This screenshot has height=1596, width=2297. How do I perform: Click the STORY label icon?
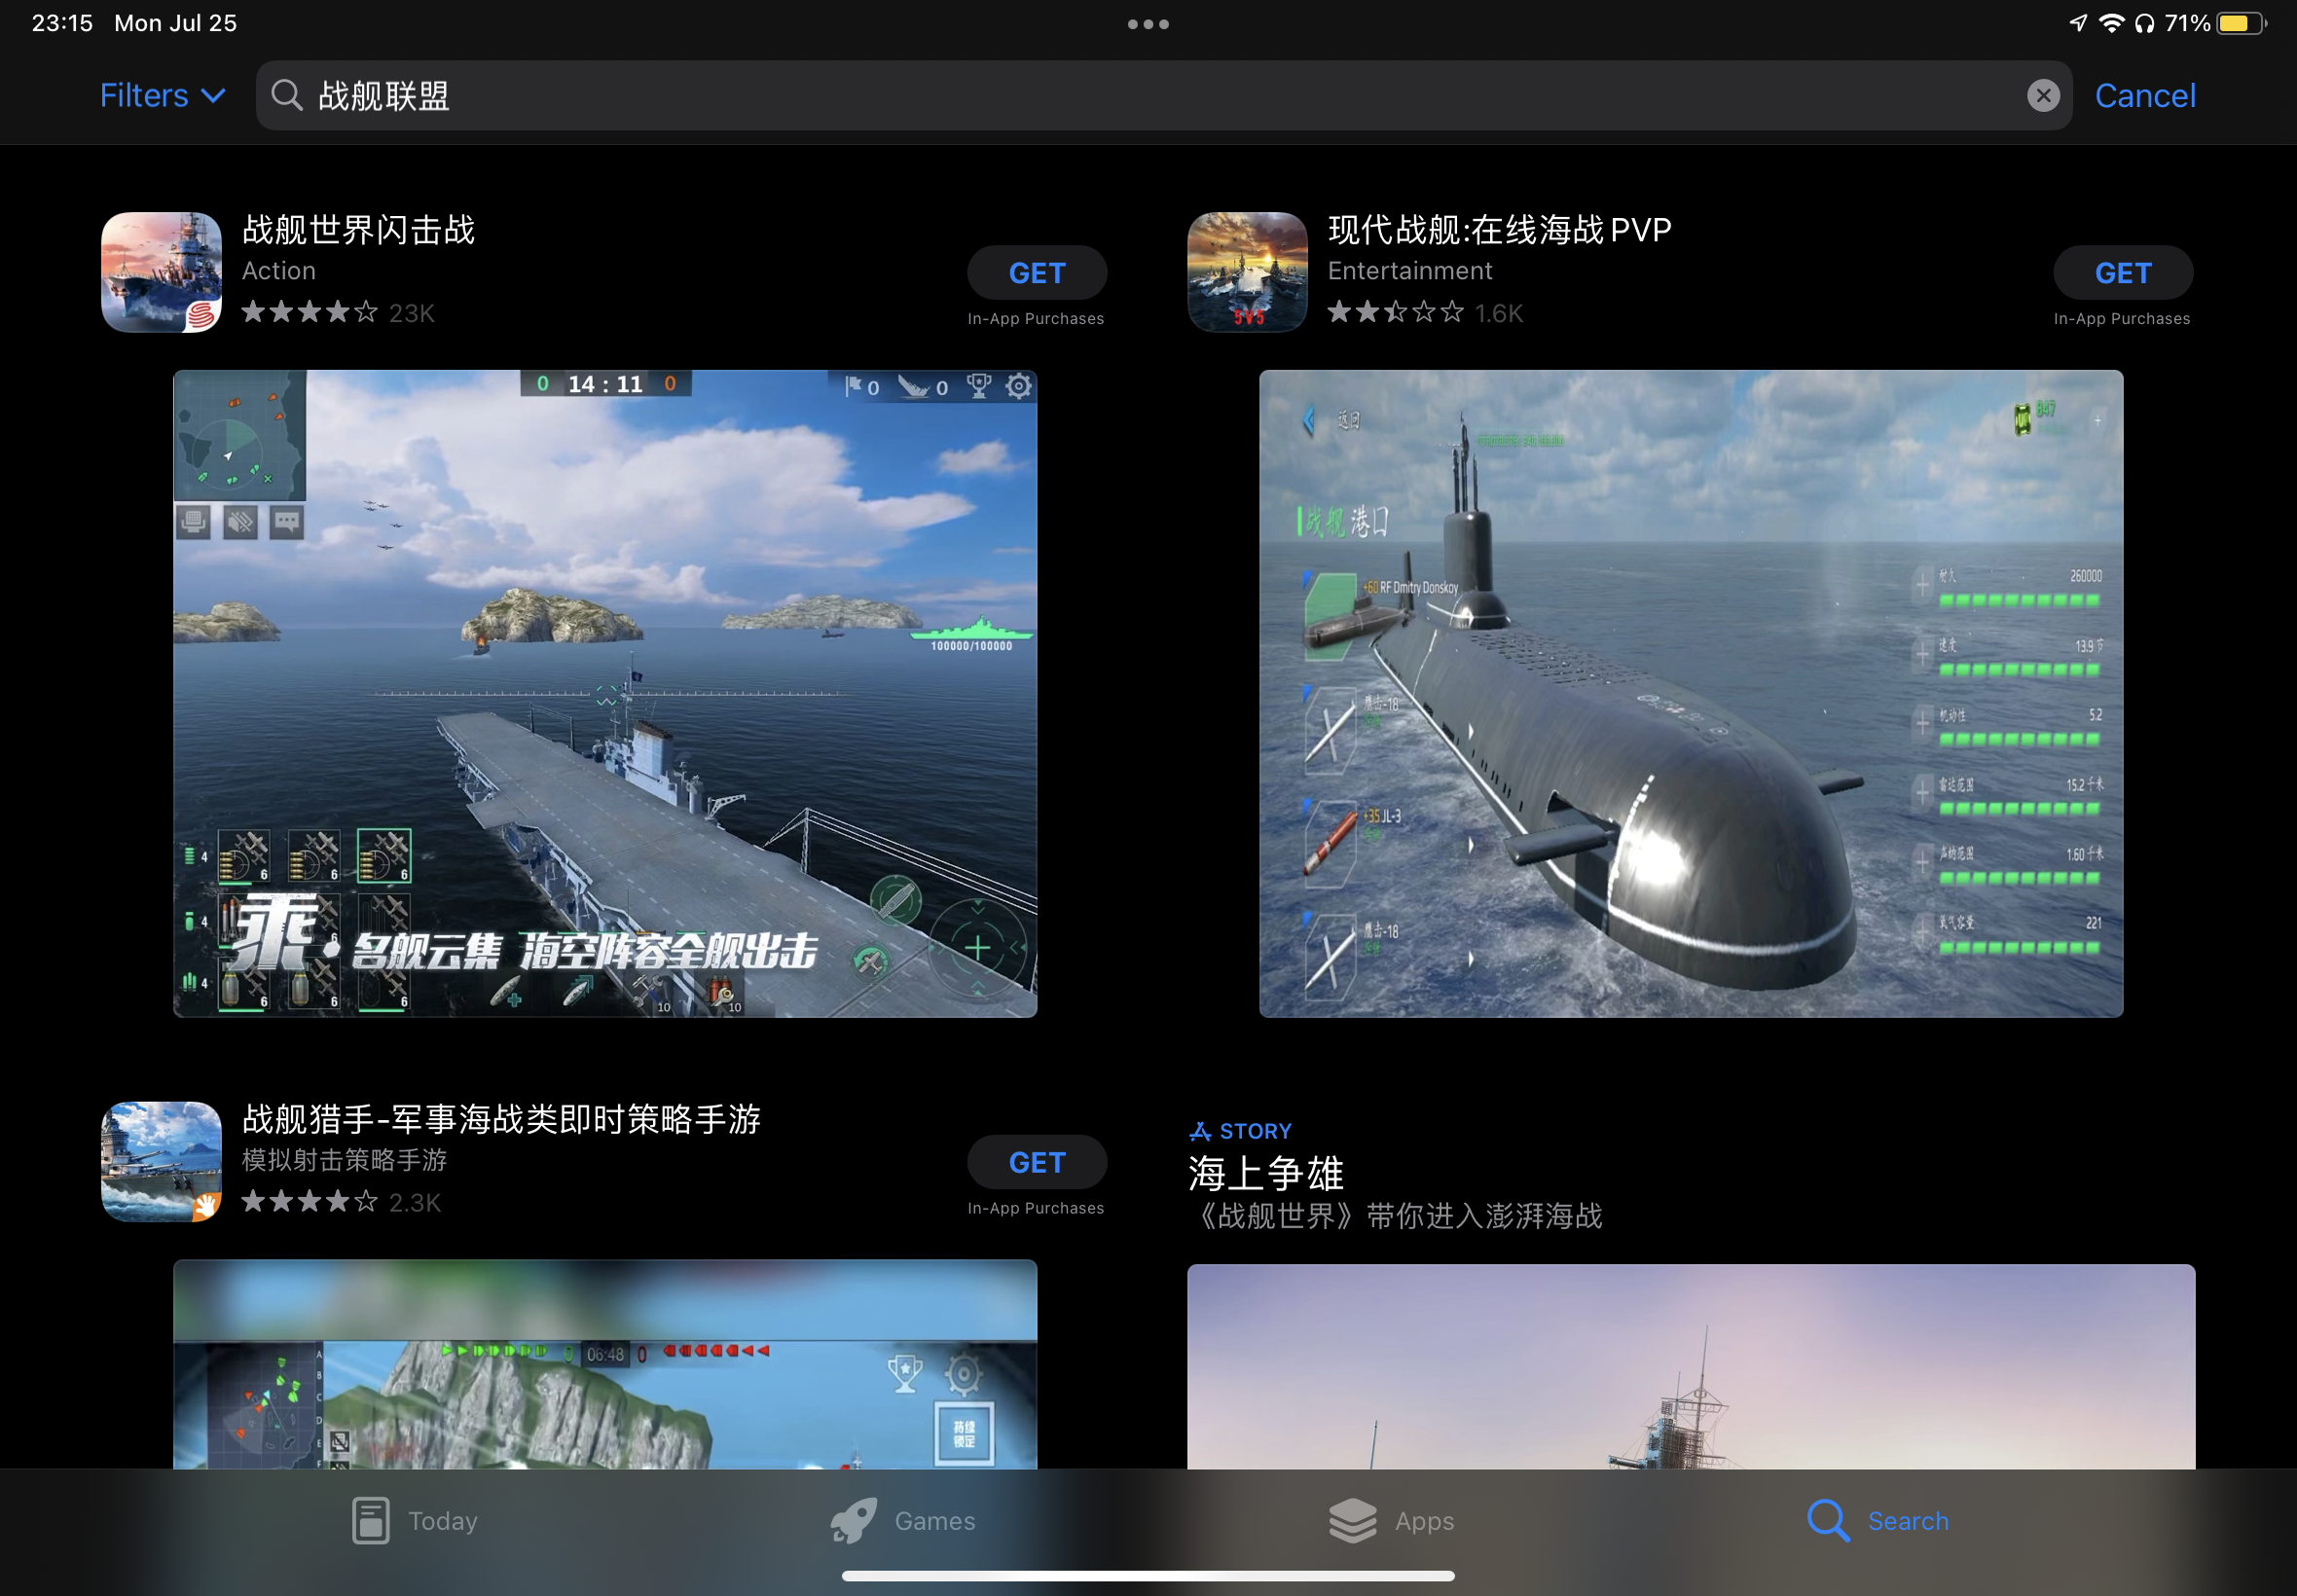click(x=1200, y=1132)
